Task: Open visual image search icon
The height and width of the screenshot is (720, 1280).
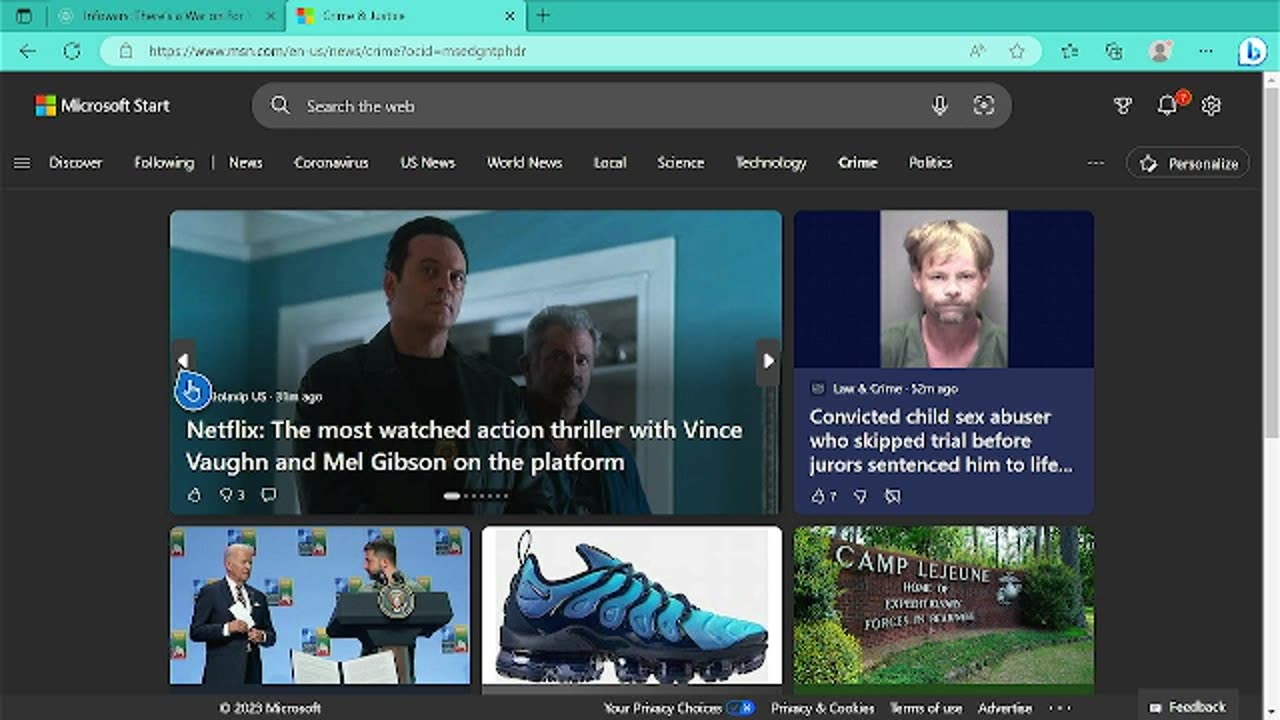Action: pos(984,106)
